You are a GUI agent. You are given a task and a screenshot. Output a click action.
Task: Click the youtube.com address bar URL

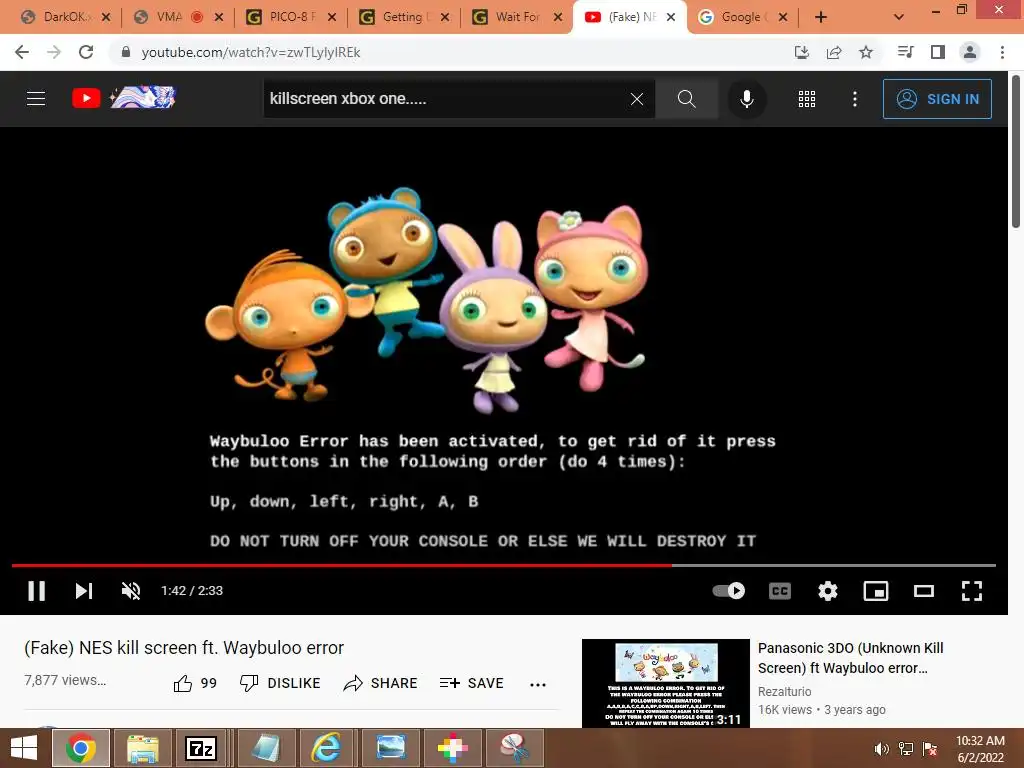tap(251, 52)
